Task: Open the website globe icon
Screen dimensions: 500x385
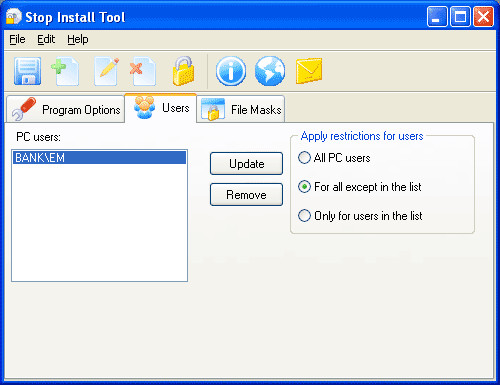Action: tap(270, 71)
